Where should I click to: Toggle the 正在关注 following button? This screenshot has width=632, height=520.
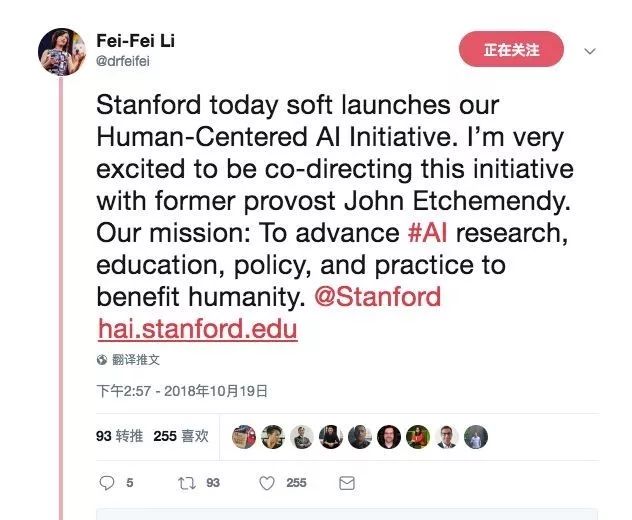click(x=511, y=49)
